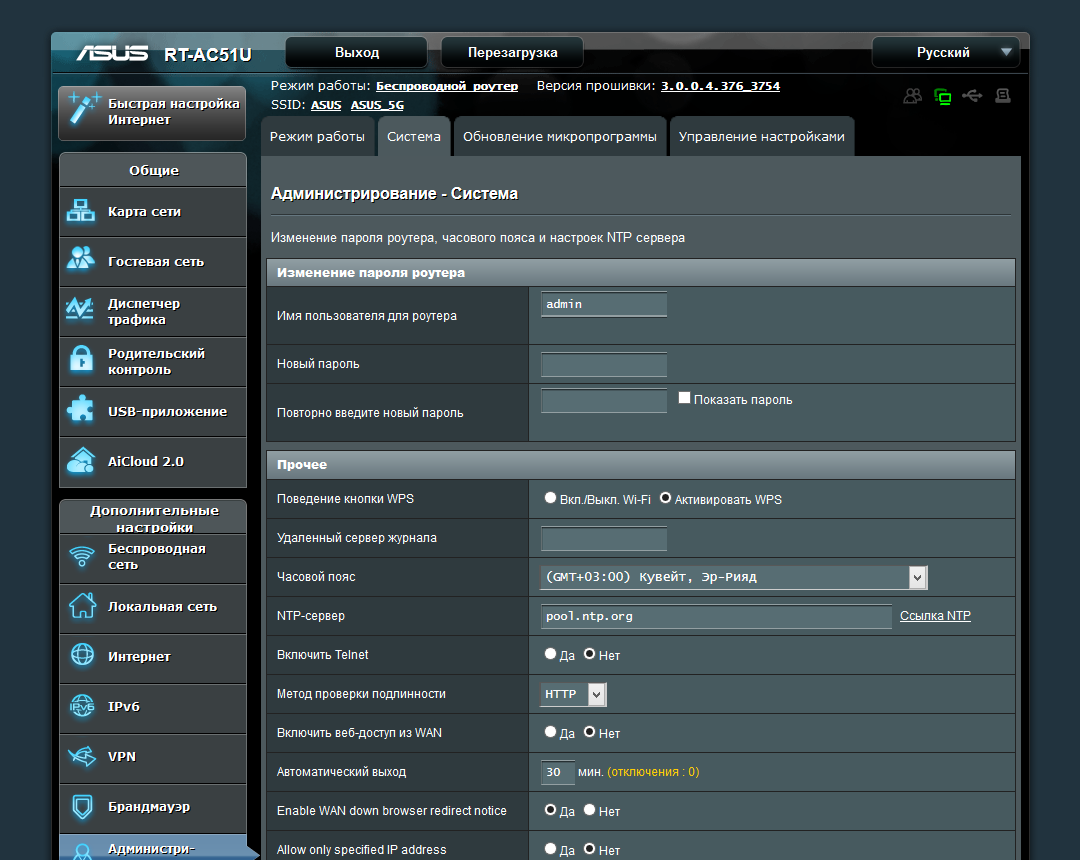The width and height of the screenshot is (1080, 860).
Task: Click the Брандмауэр shield icon
Action: pyautogui.click(x=83, y=806)
